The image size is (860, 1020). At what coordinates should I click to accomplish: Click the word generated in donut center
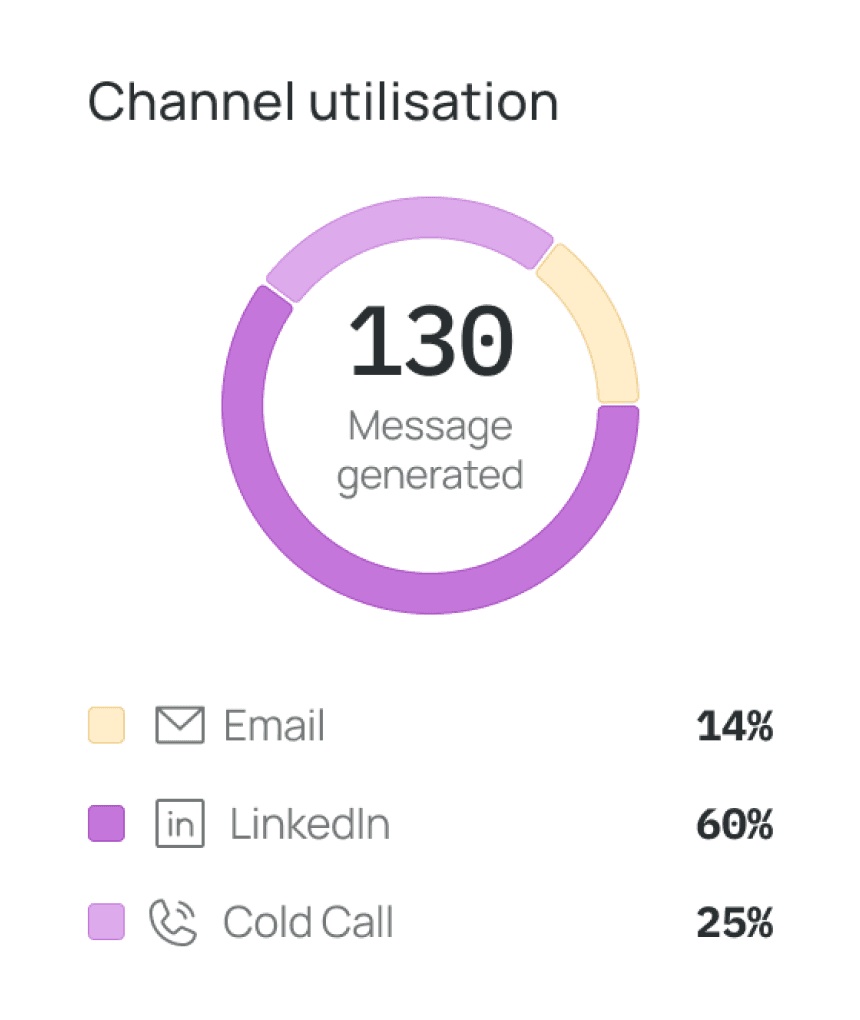[x=430, y=476]
